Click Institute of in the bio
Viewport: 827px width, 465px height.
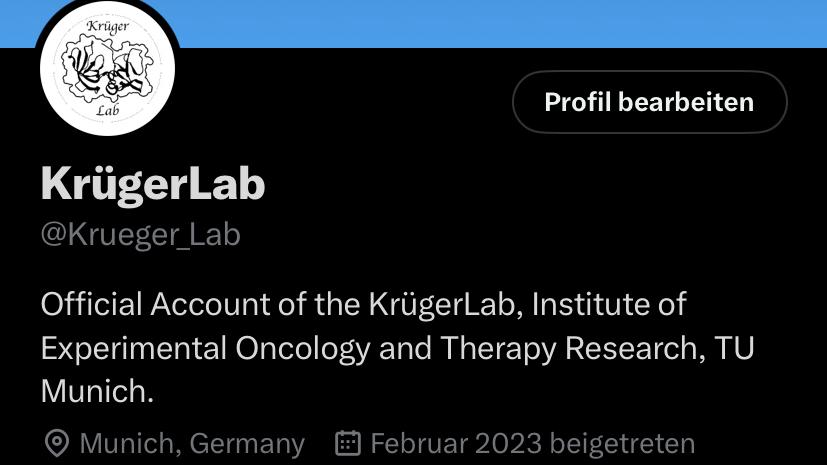609,304
